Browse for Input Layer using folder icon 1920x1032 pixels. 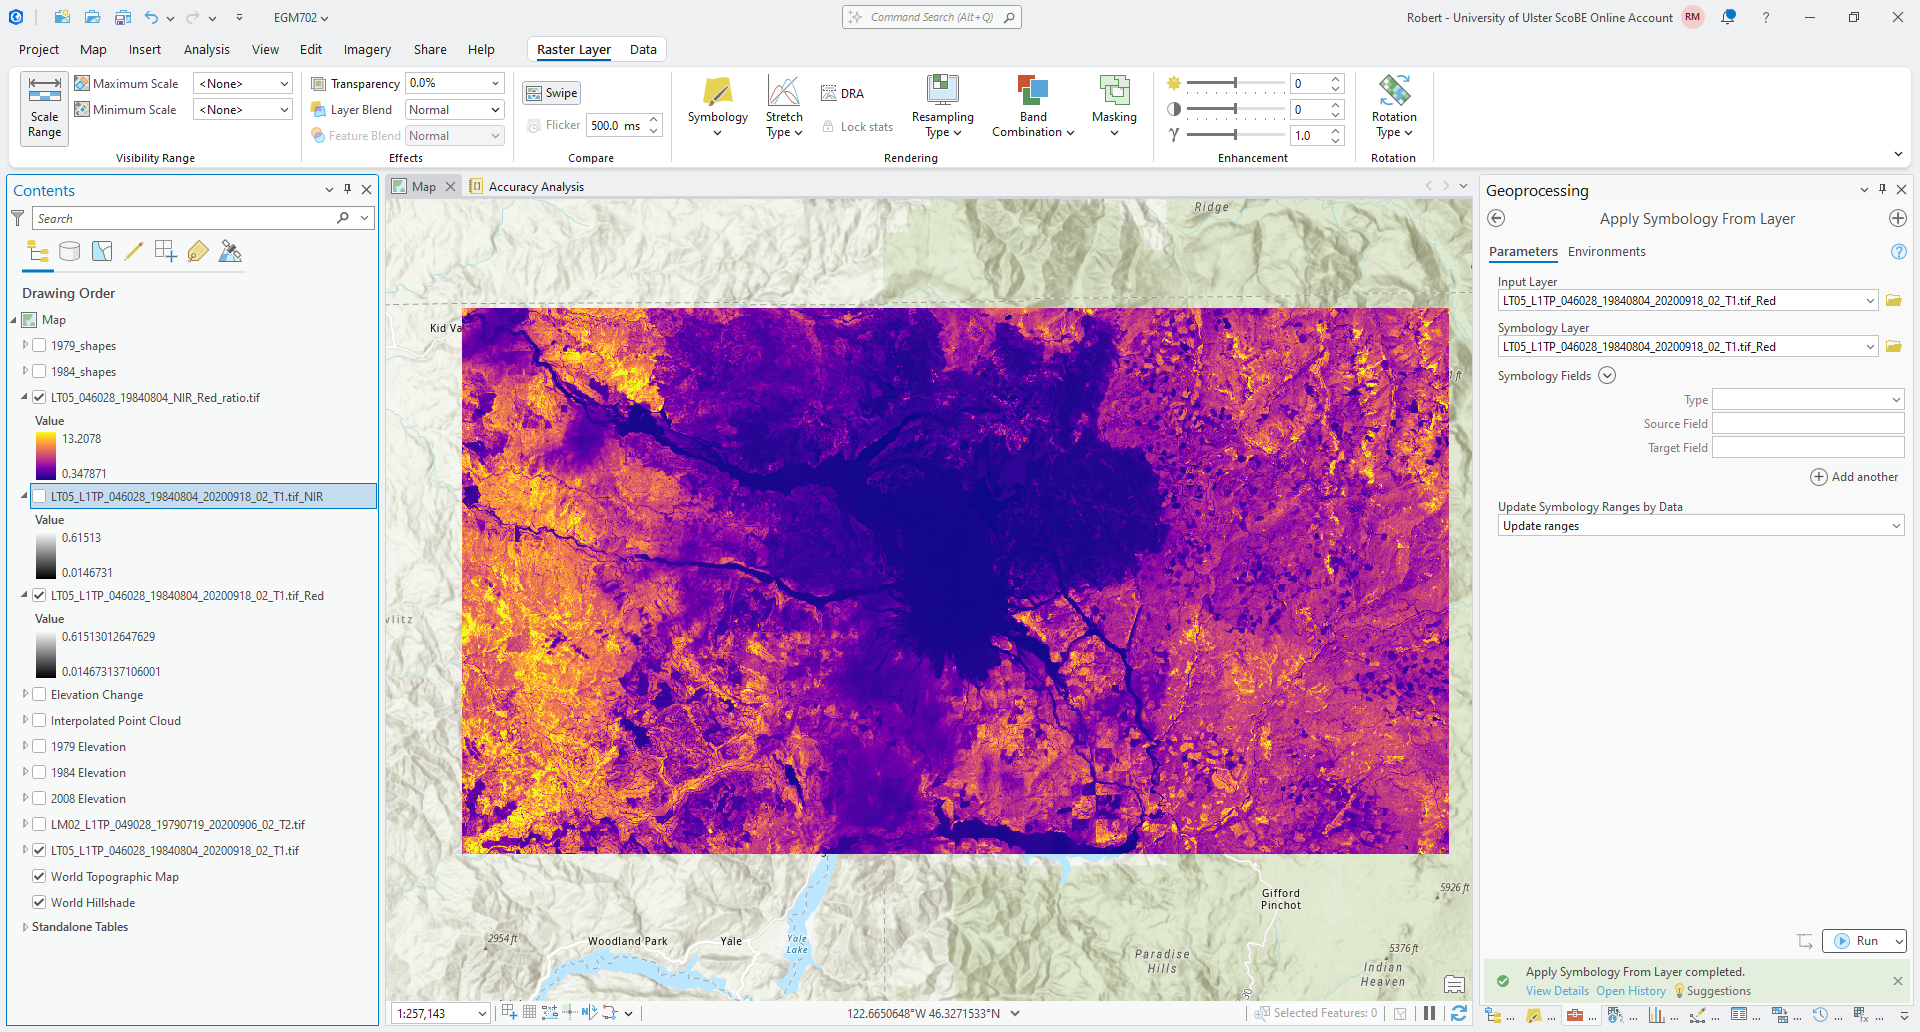click(x=1893, y=301)
